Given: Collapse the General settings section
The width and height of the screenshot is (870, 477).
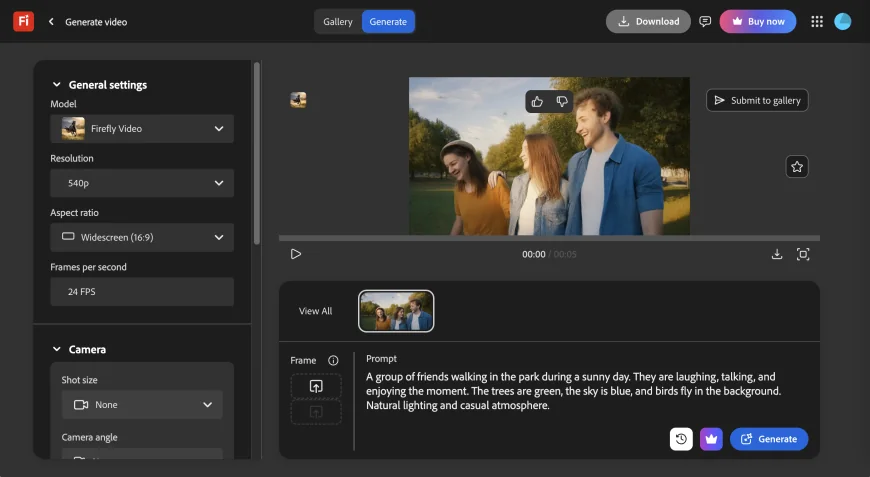Looking at the screenshot, I should [x=56, y=85].
